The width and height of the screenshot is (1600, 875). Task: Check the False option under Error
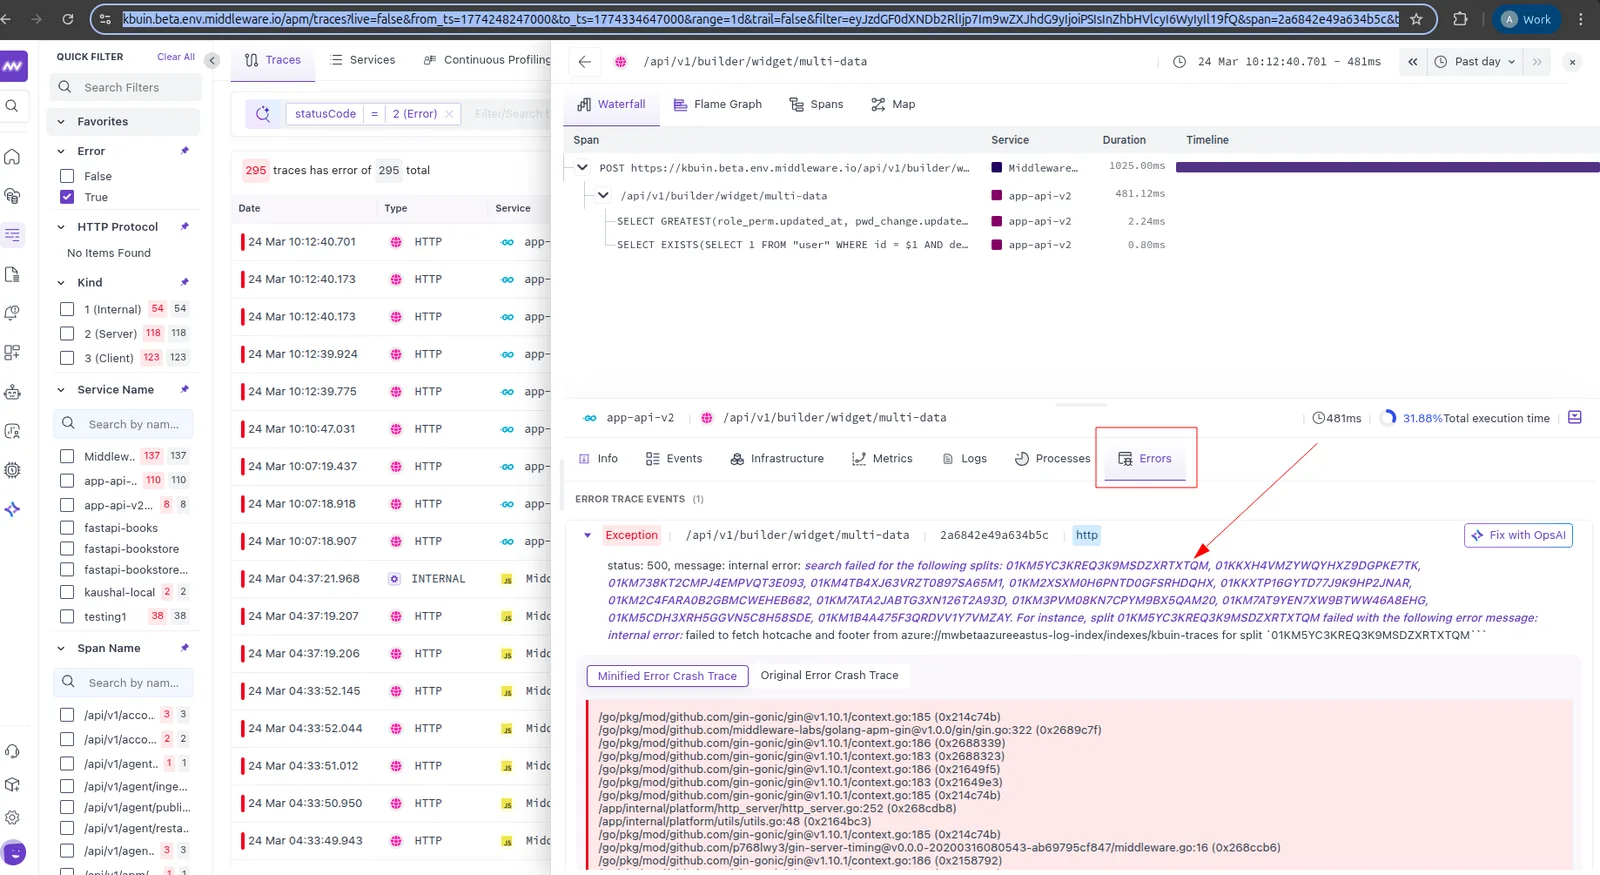67,176
